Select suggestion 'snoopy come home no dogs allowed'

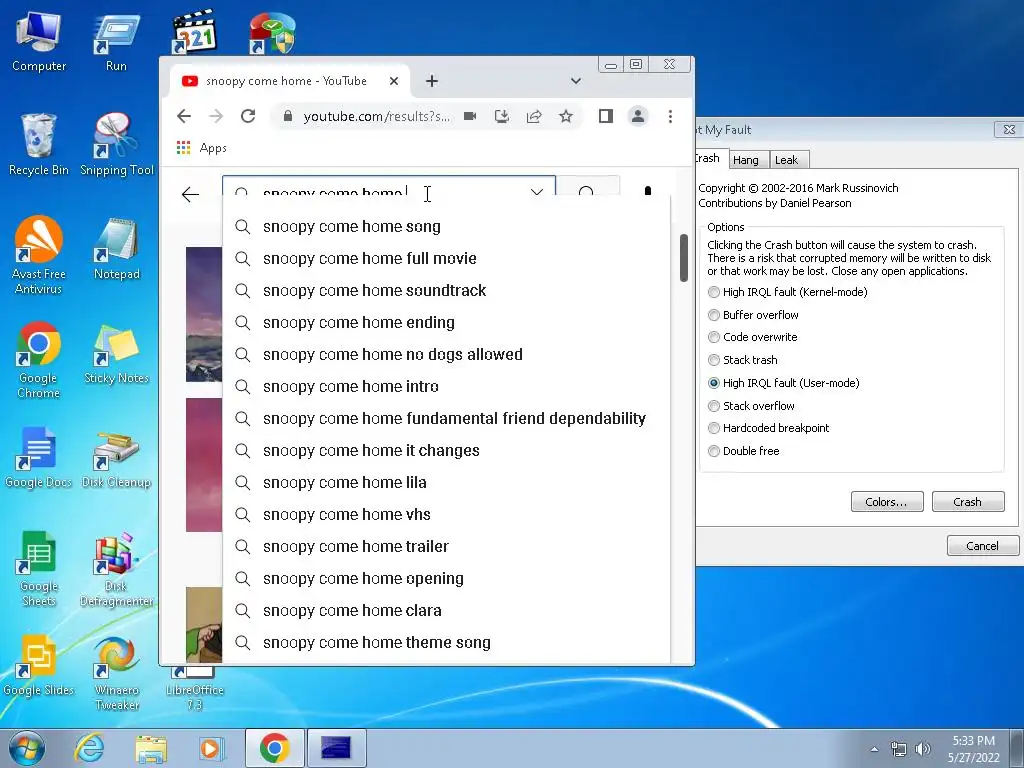click(447, 355)
